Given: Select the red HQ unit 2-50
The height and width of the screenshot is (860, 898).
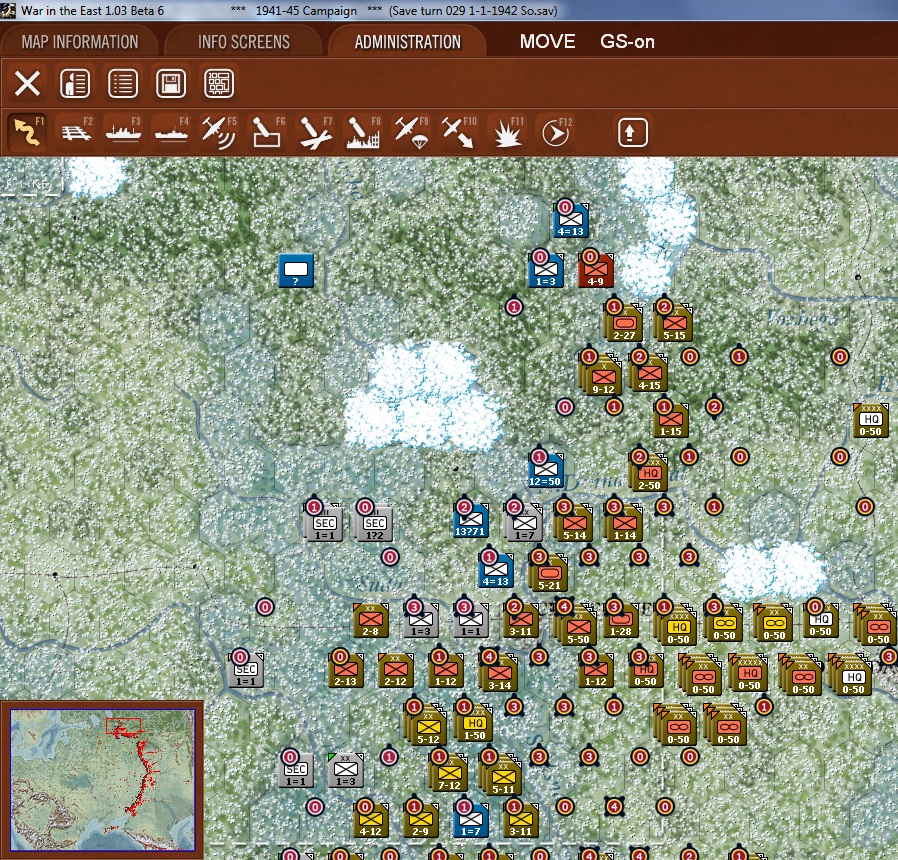Looking at the screenshot, I should (x=649, y=474).
